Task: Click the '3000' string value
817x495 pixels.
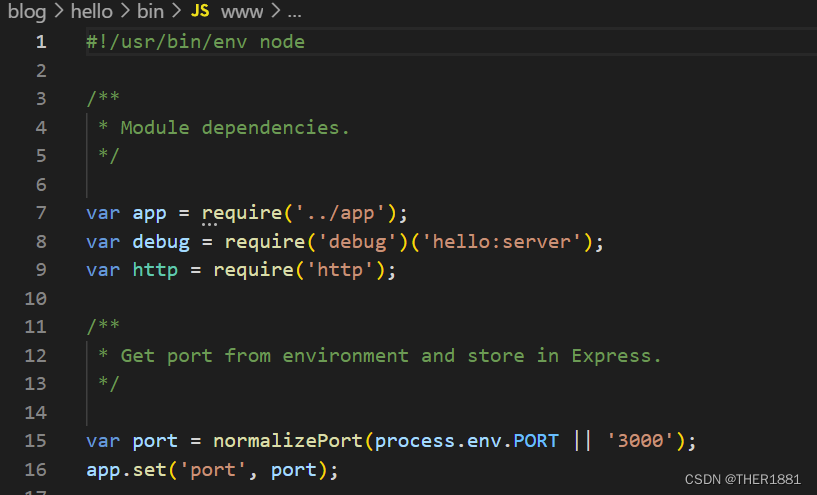Action: click(x=640, y=441)
